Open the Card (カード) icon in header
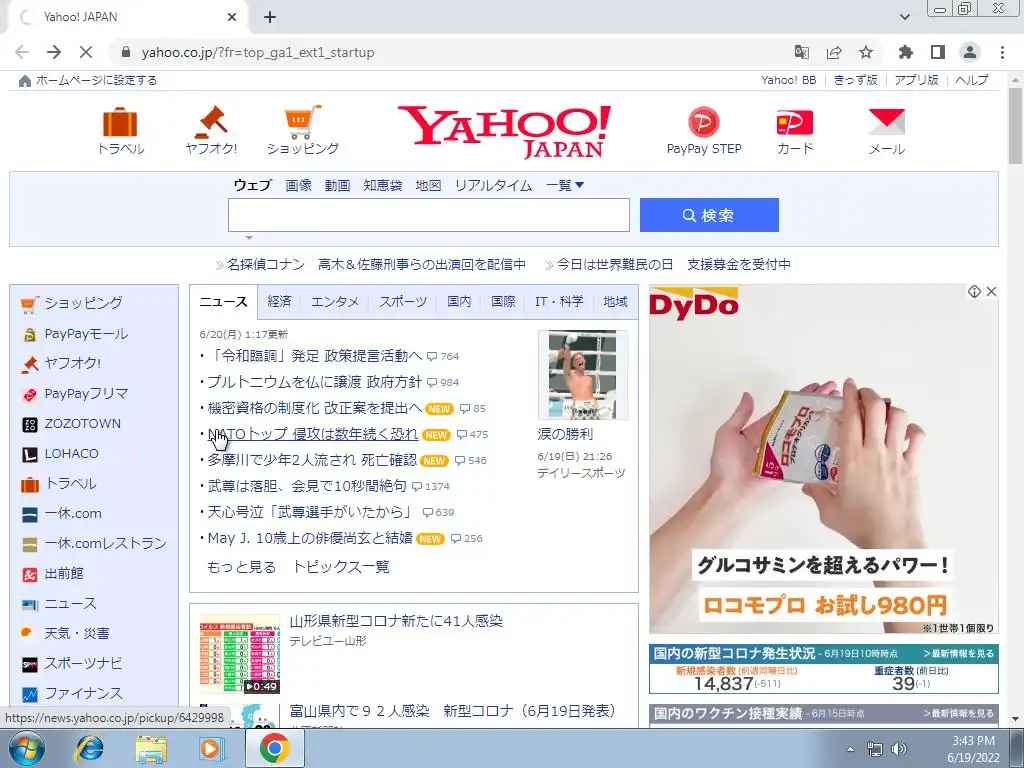This screenshot has width=1024, height=768. point(795,123)
